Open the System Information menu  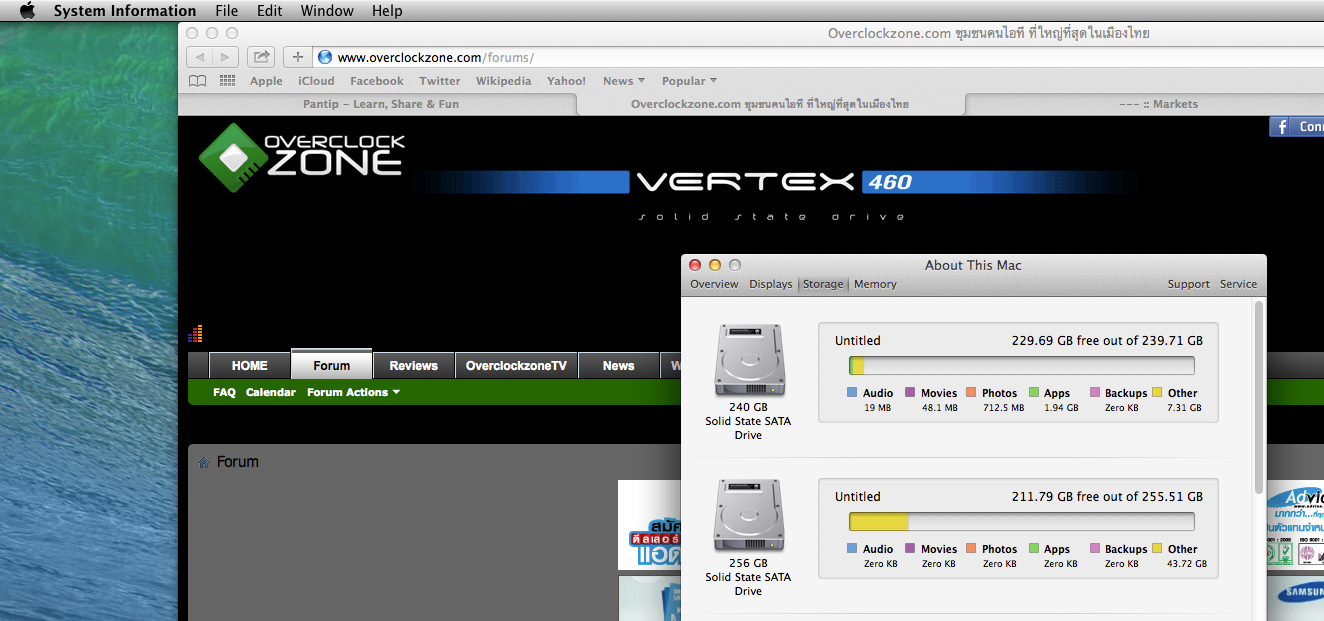[x=125, y=11]
